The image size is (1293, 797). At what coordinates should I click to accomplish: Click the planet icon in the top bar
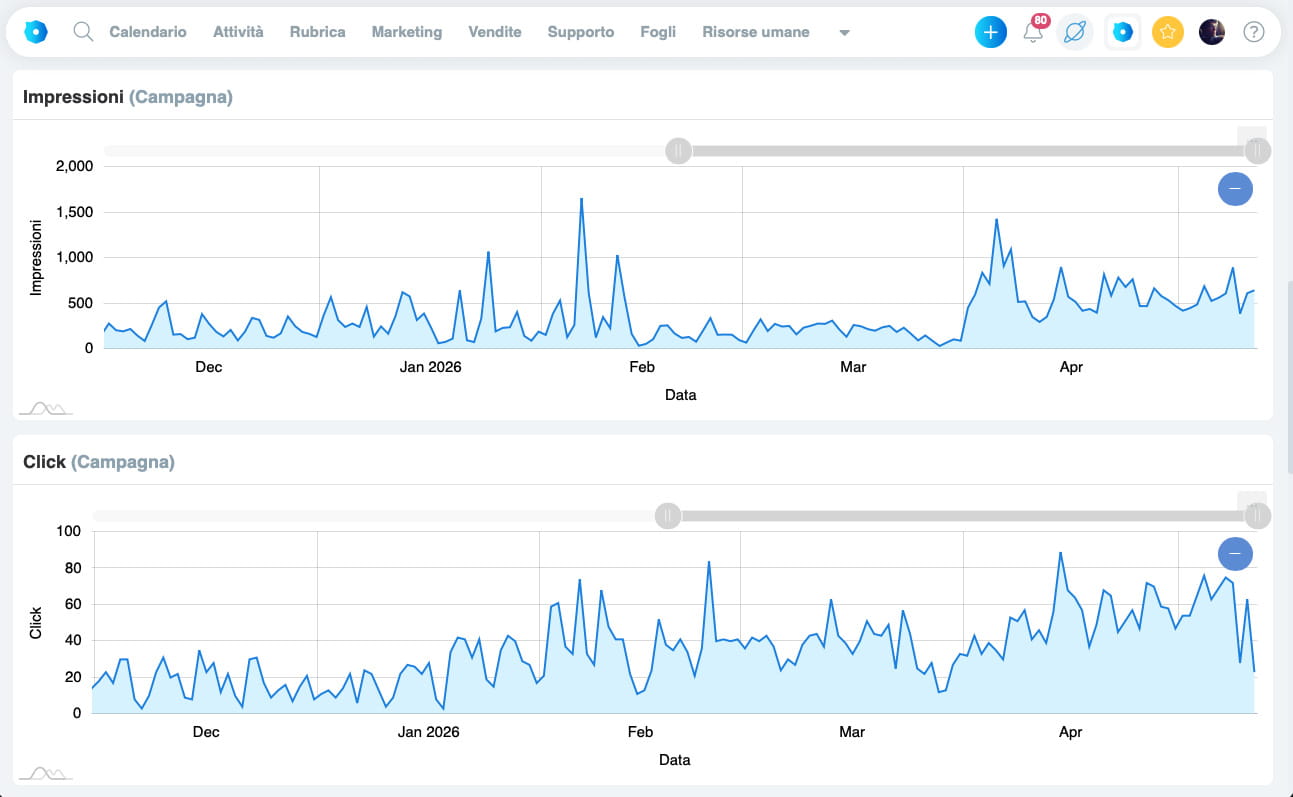click(1075, 32)
